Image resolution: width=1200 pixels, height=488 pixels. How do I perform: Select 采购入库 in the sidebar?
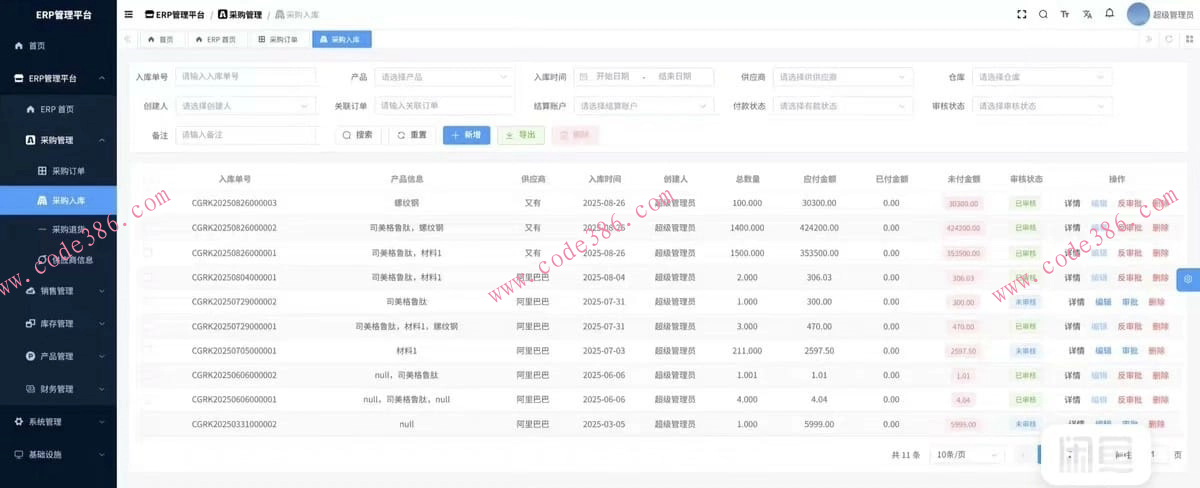[58, 200]
